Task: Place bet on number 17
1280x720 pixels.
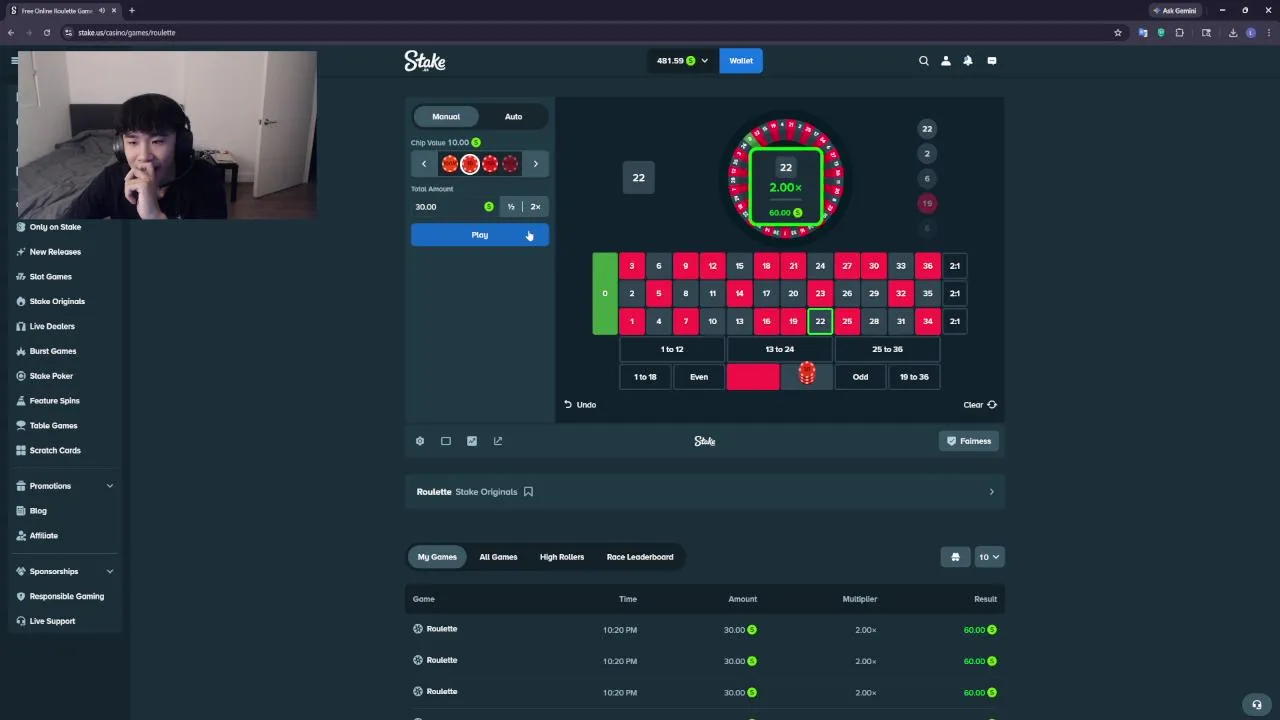Action: [x=766, y=294]
